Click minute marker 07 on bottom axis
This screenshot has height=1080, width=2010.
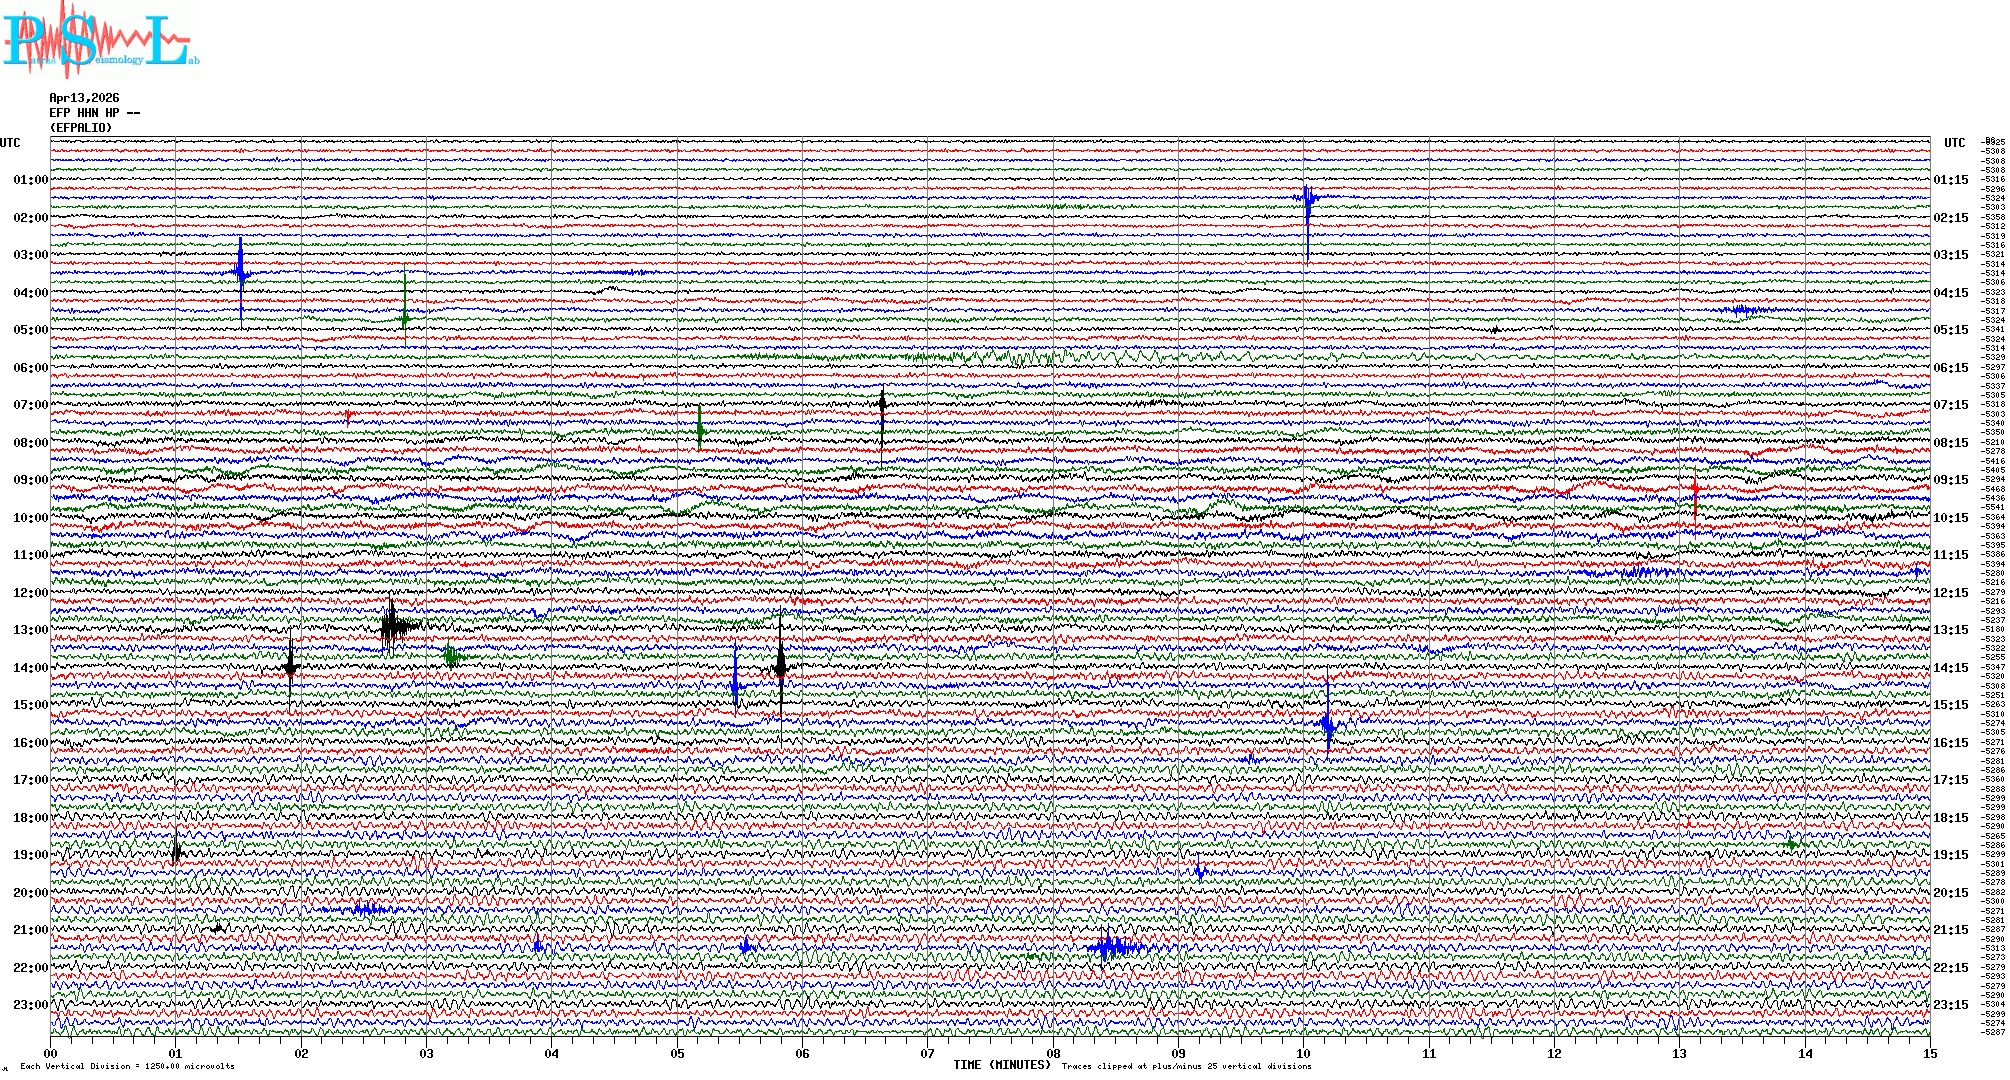click(x=927, y=1053)
